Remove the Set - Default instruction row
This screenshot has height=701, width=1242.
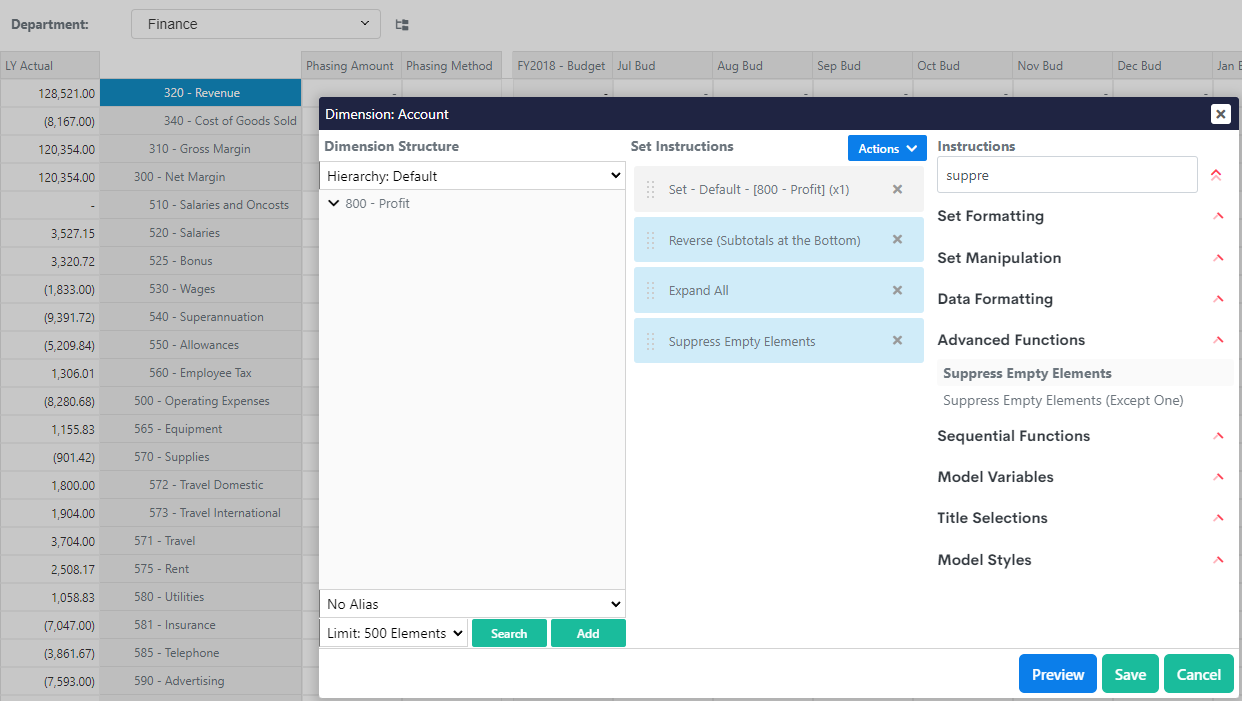tap(897, 189)
